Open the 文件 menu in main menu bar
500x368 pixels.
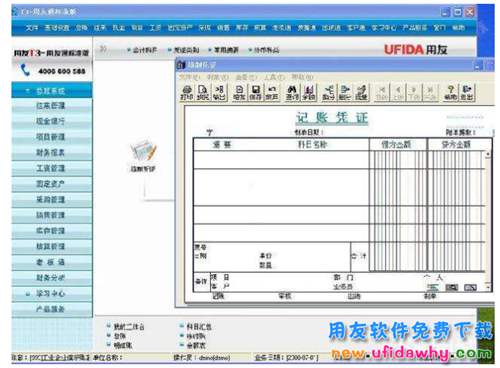tap(32, 28)
